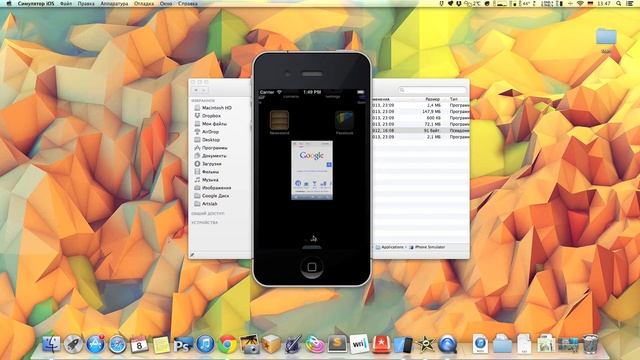Open the iOS Simulator Dock icon
The image size is (640, 360).
[x=403, y=344]
